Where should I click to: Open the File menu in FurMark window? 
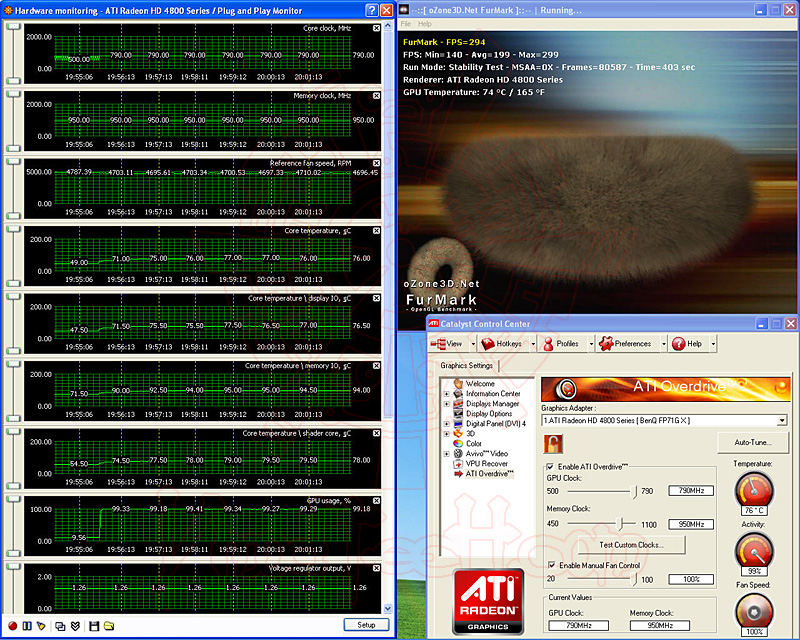(x=406, y=24)
